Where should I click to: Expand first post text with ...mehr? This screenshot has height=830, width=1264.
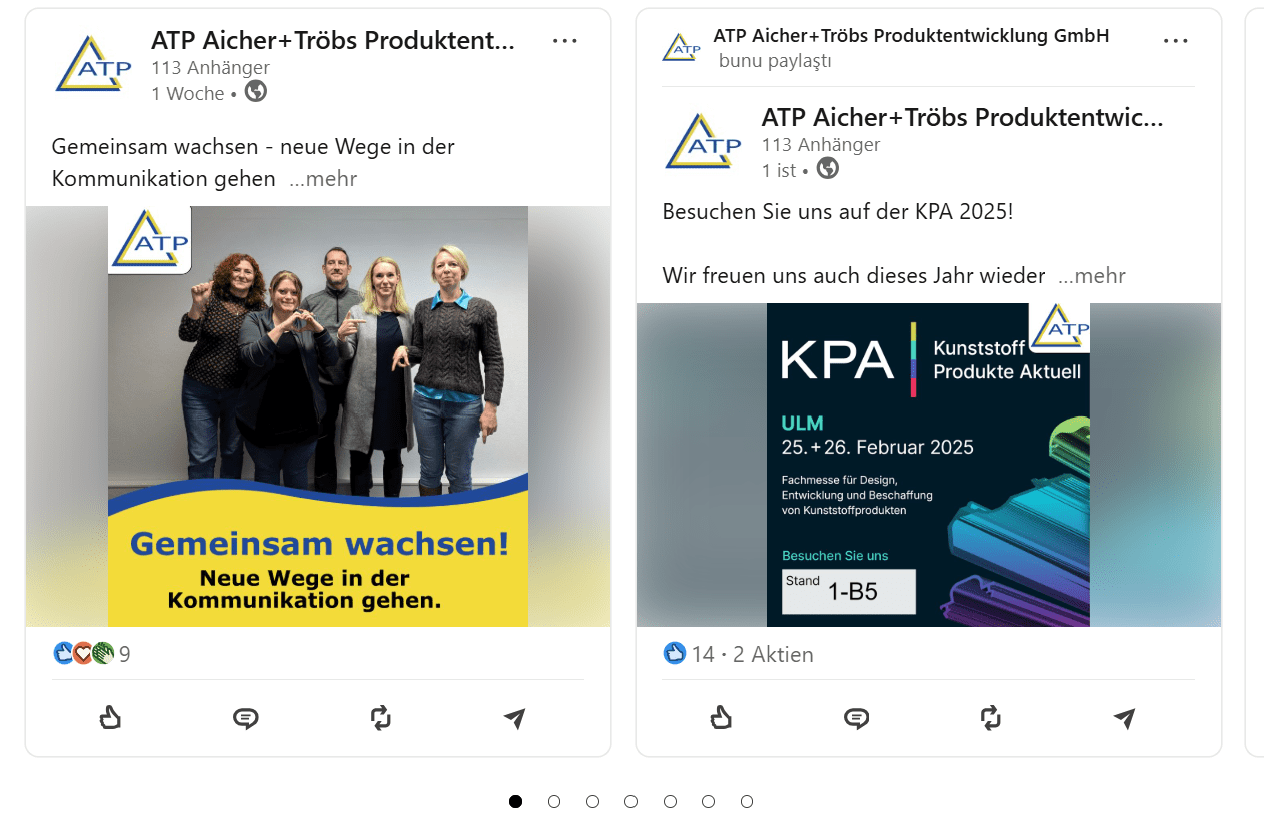[322, 179]
